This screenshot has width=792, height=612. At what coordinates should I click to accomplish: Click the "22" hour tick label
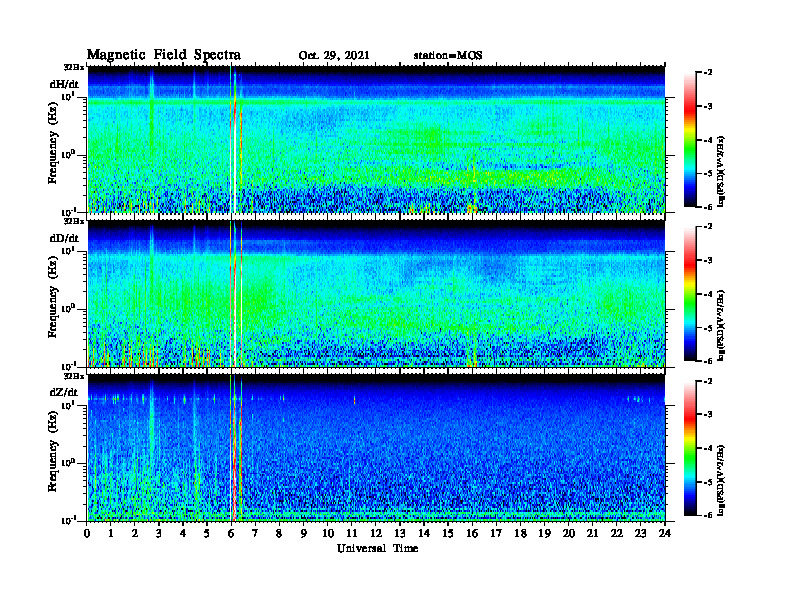tap(617, 534)
